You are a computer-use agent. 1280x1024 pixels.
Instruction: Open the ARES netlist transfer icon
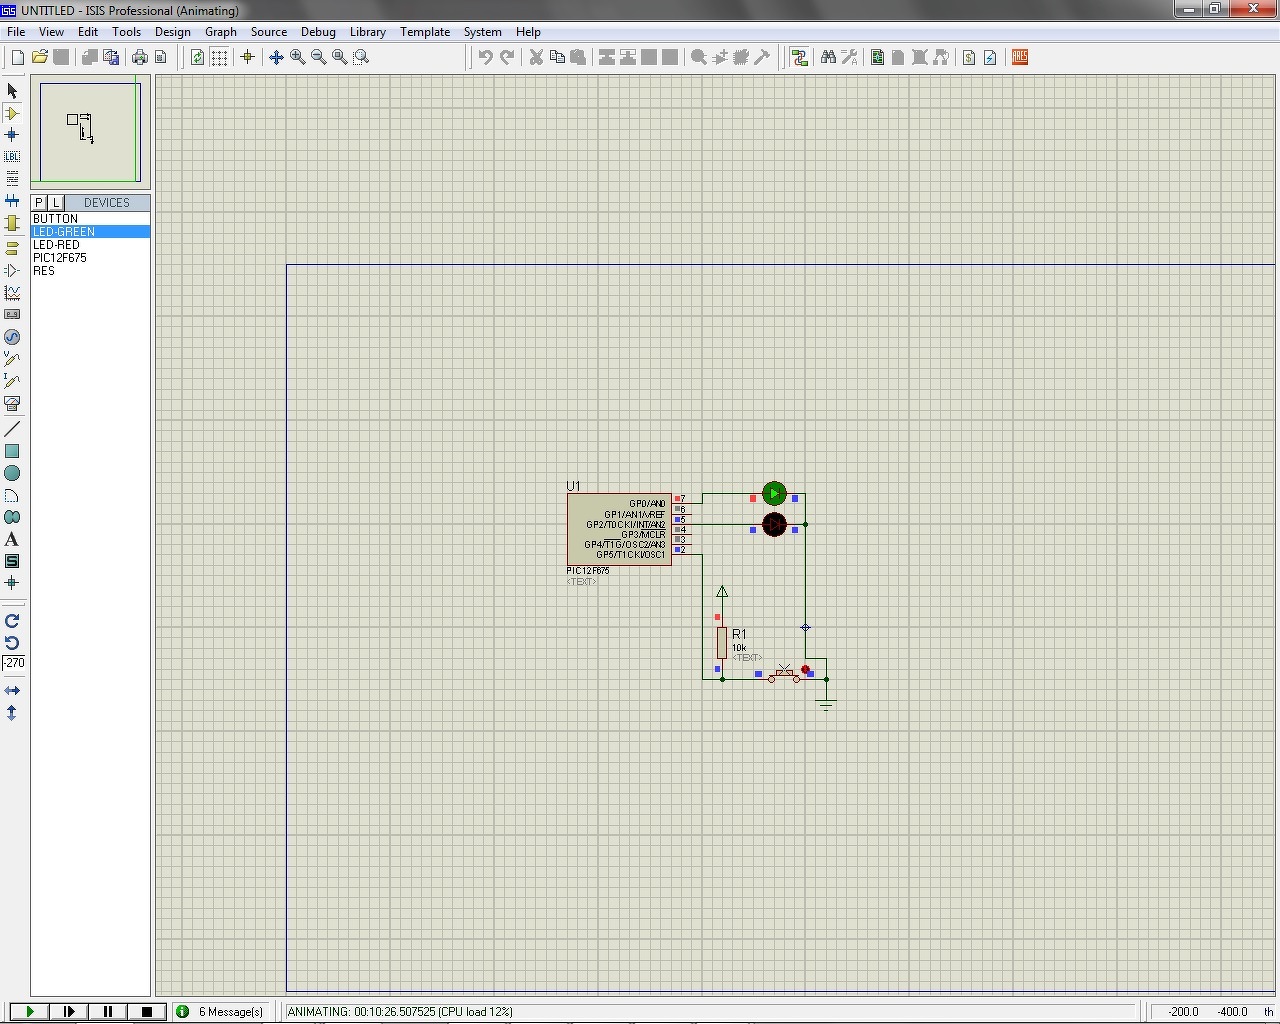[1019, 58]
